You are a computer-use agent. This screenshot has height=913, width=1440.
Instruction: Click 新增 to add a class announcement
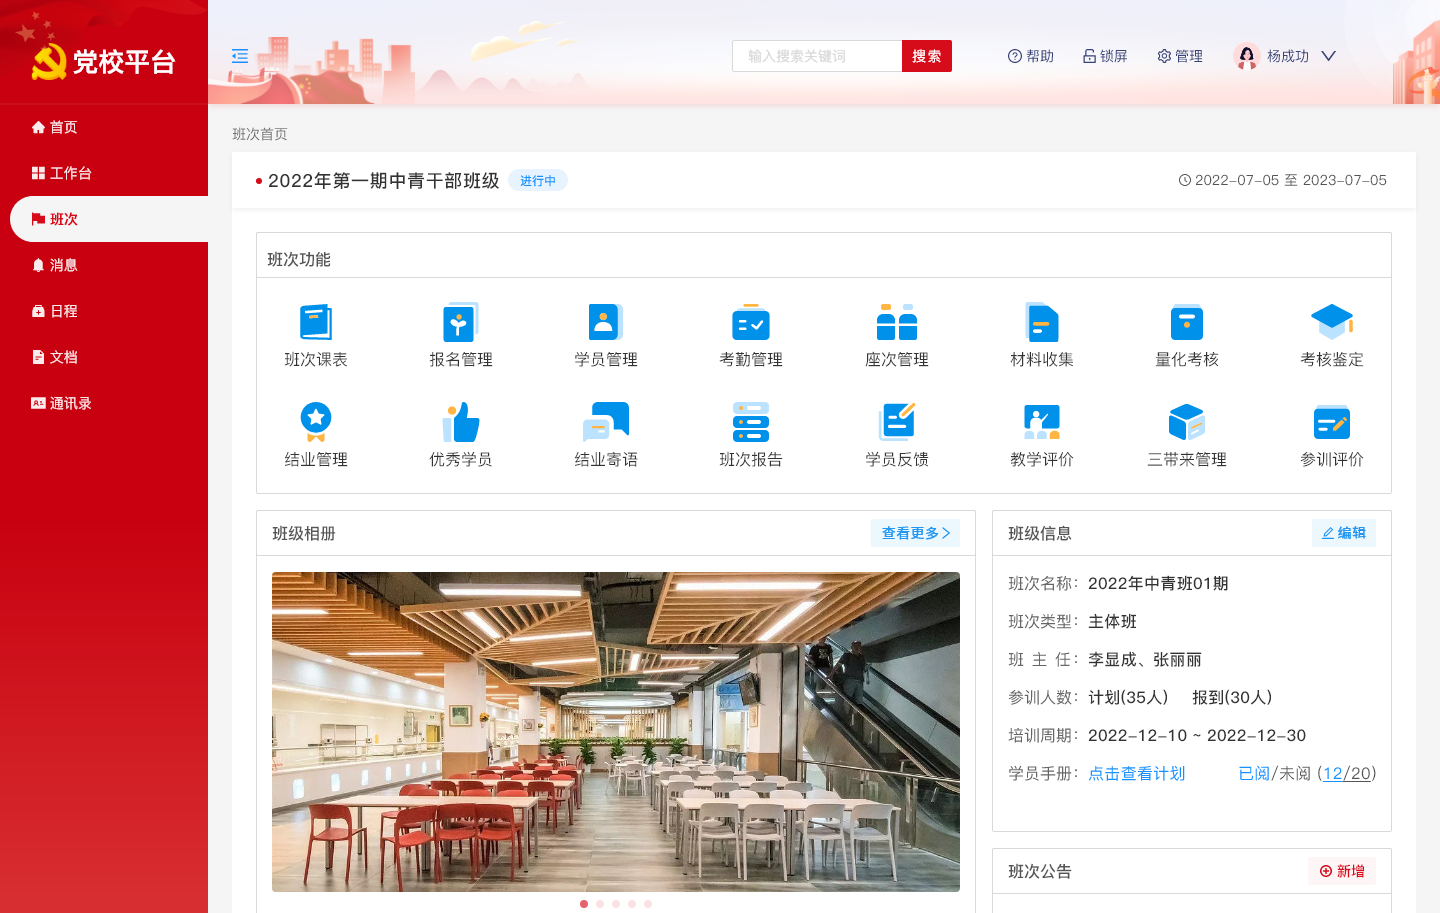click(1342, 871)
